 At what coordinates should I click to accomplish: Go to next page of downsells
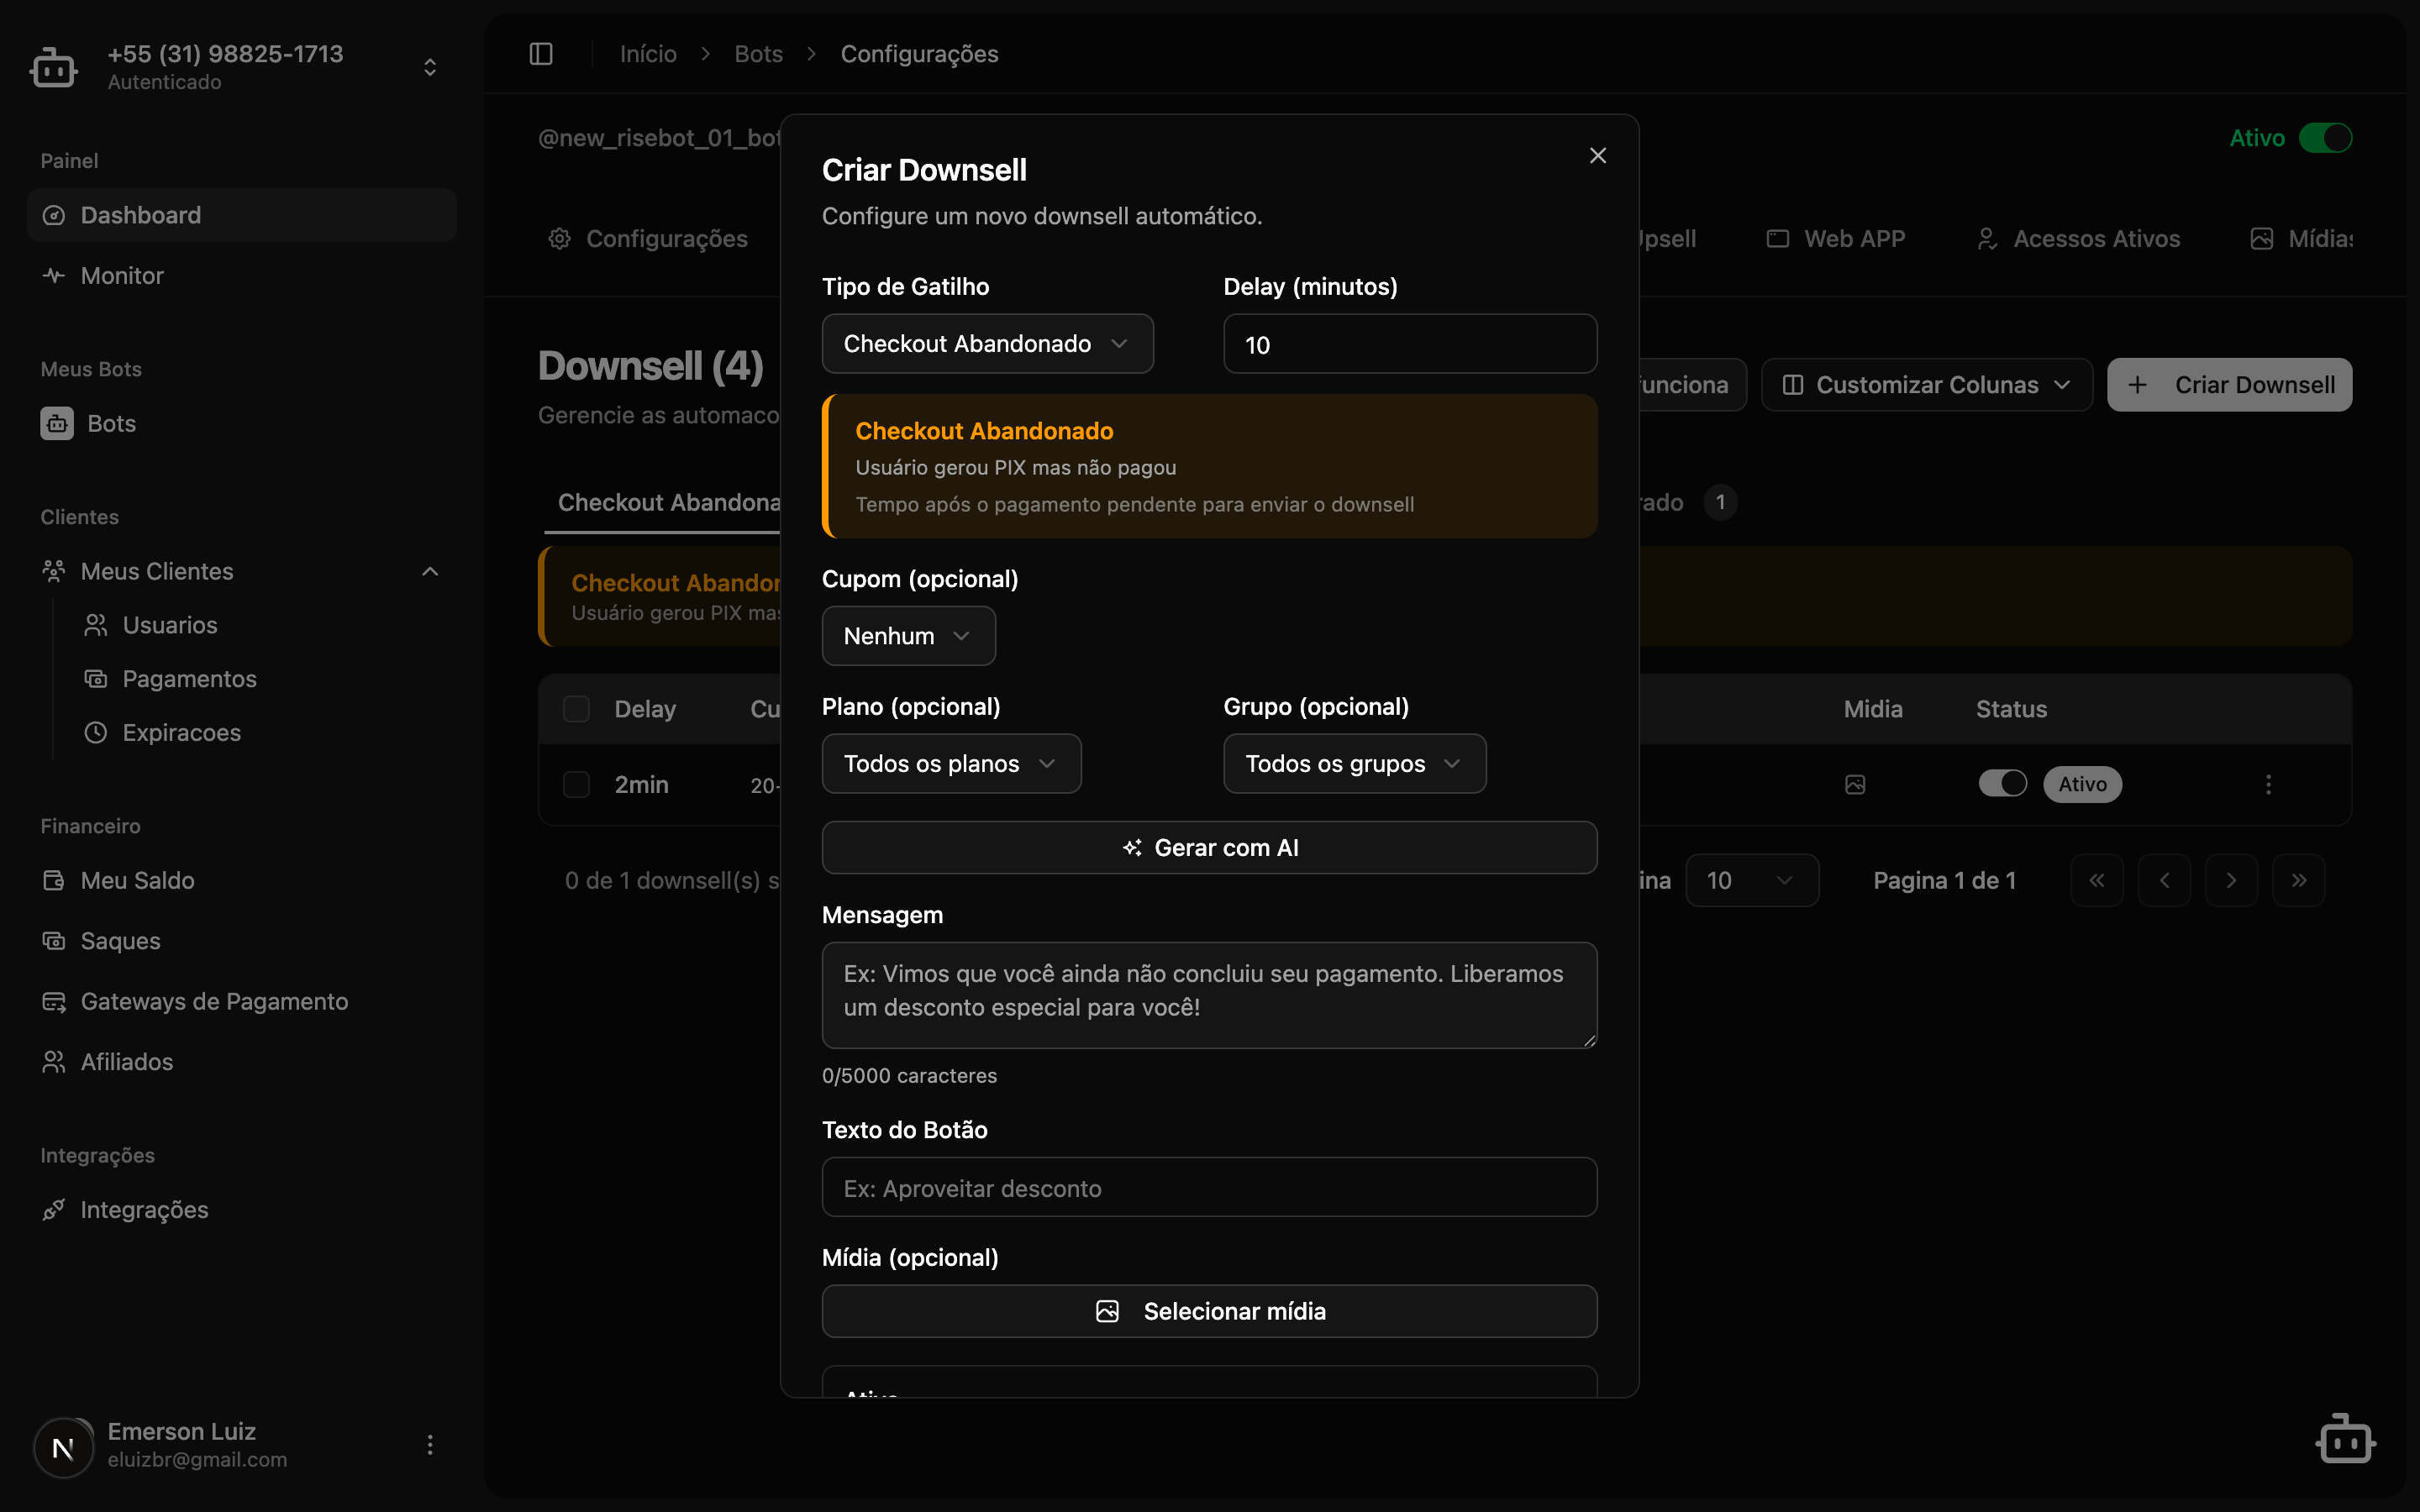(2231, 880)
